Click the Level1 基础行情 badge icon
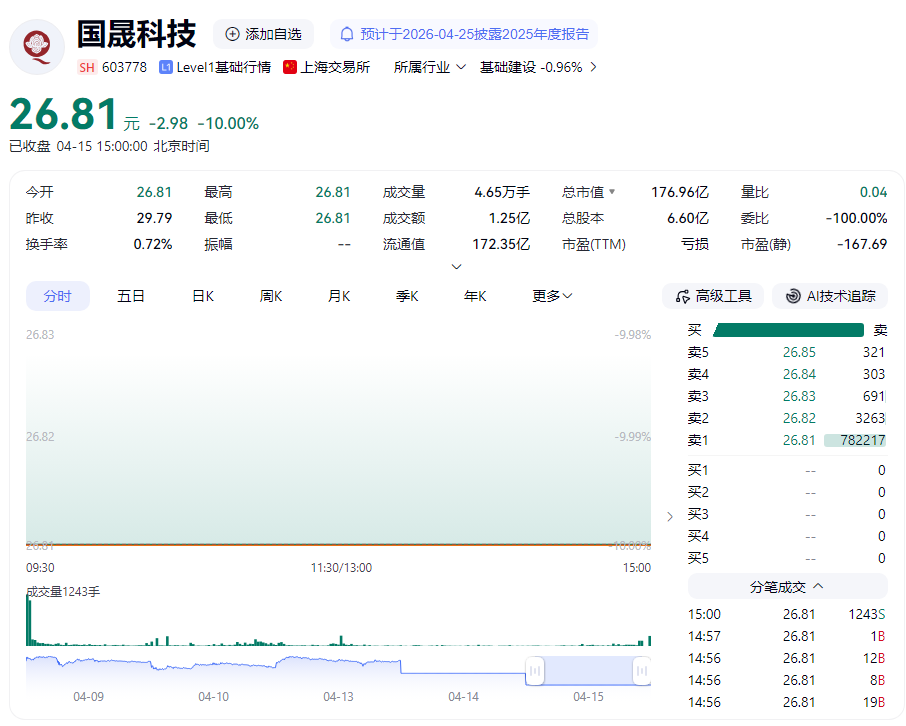This screenshot has width=906, height=726. (166, 67)
